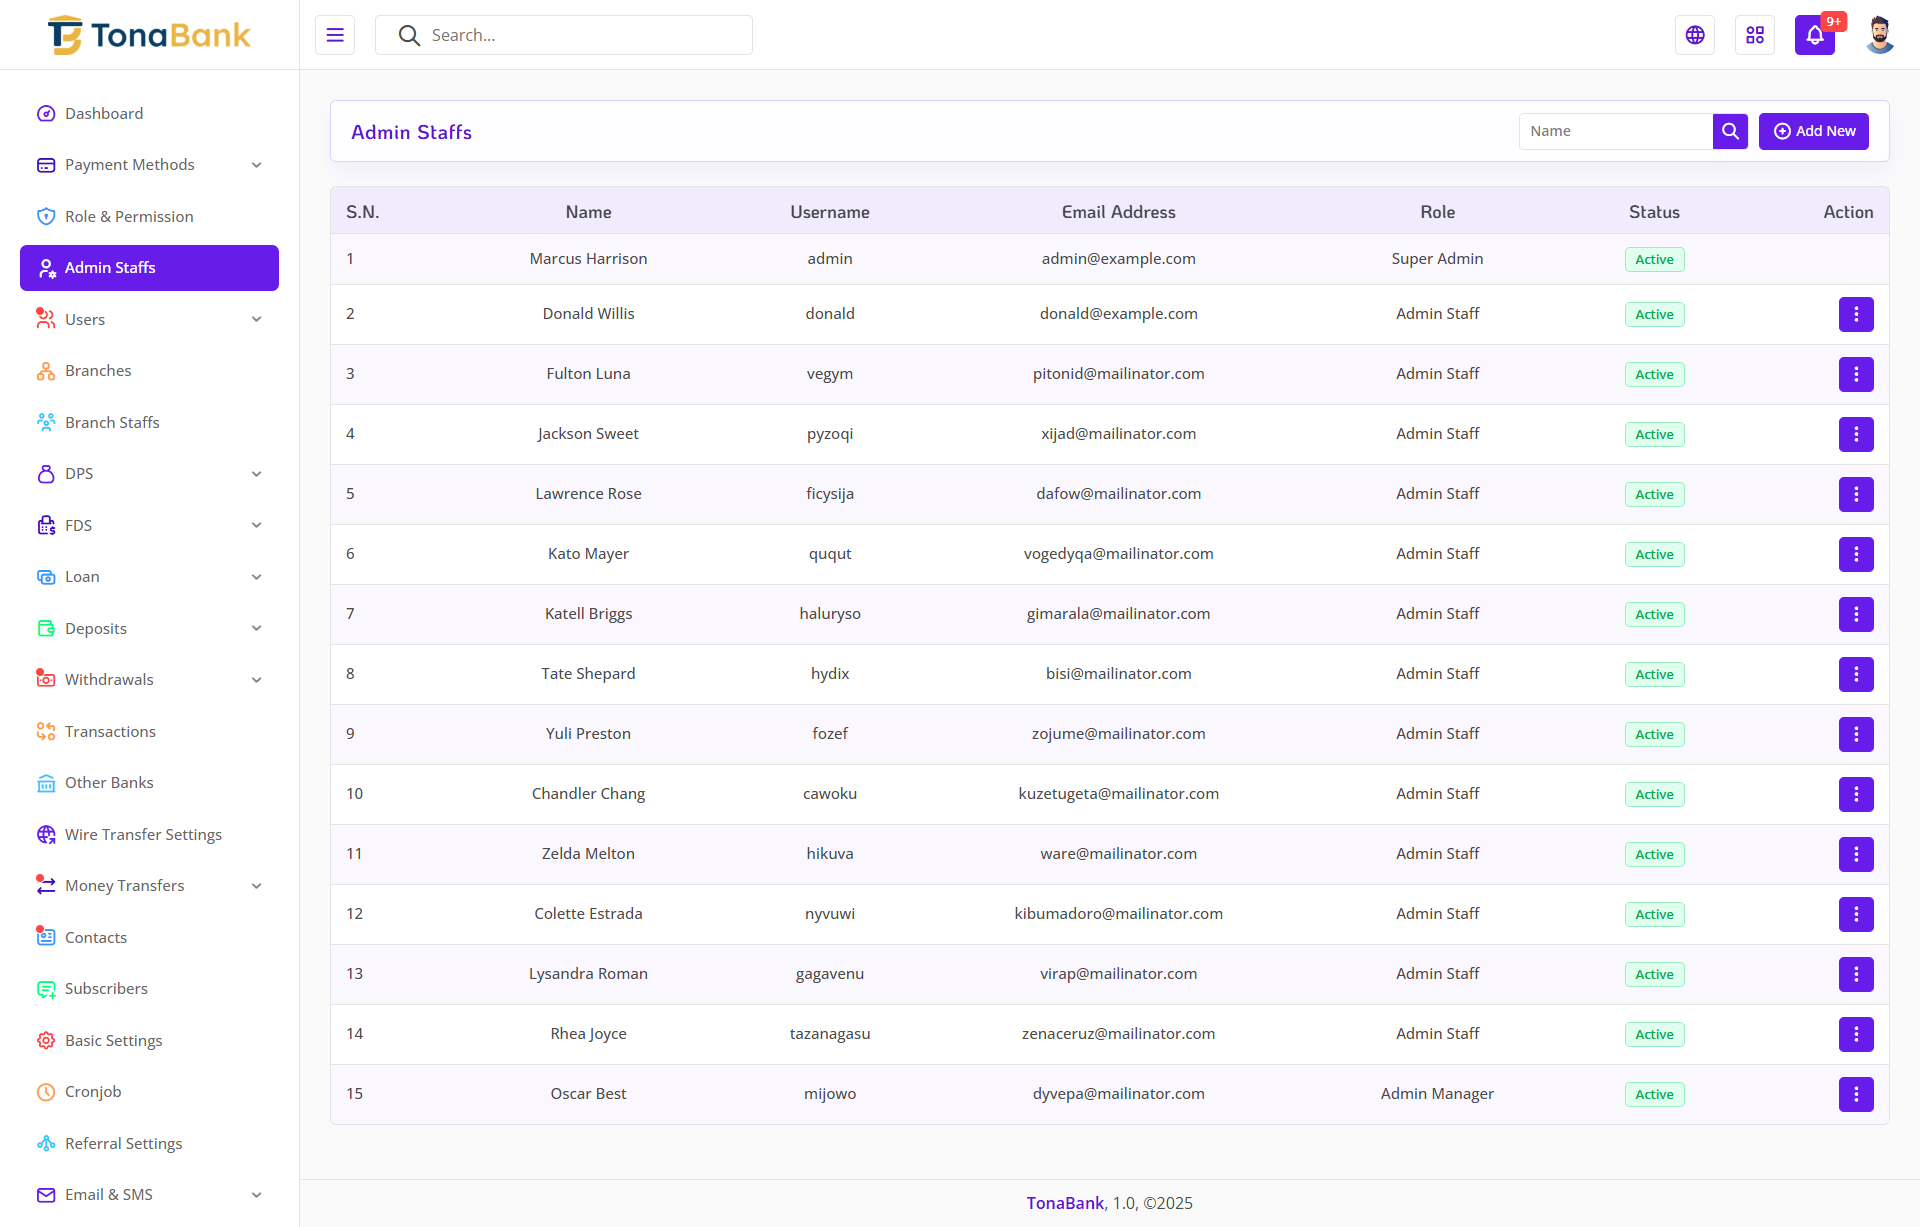The width and height of the screenshot is (1920, 1227).
Task: Open Role & Permission page
Action: tap(129, 217)
